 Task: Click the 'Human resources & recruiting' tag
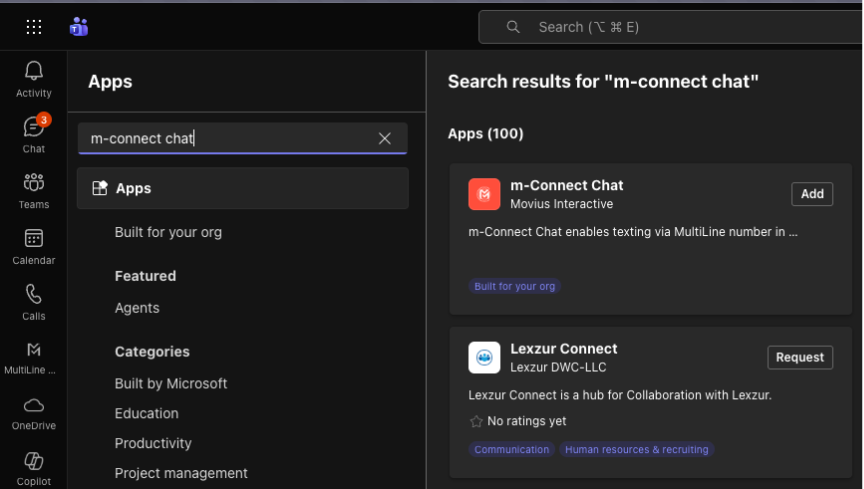[636, 449]
